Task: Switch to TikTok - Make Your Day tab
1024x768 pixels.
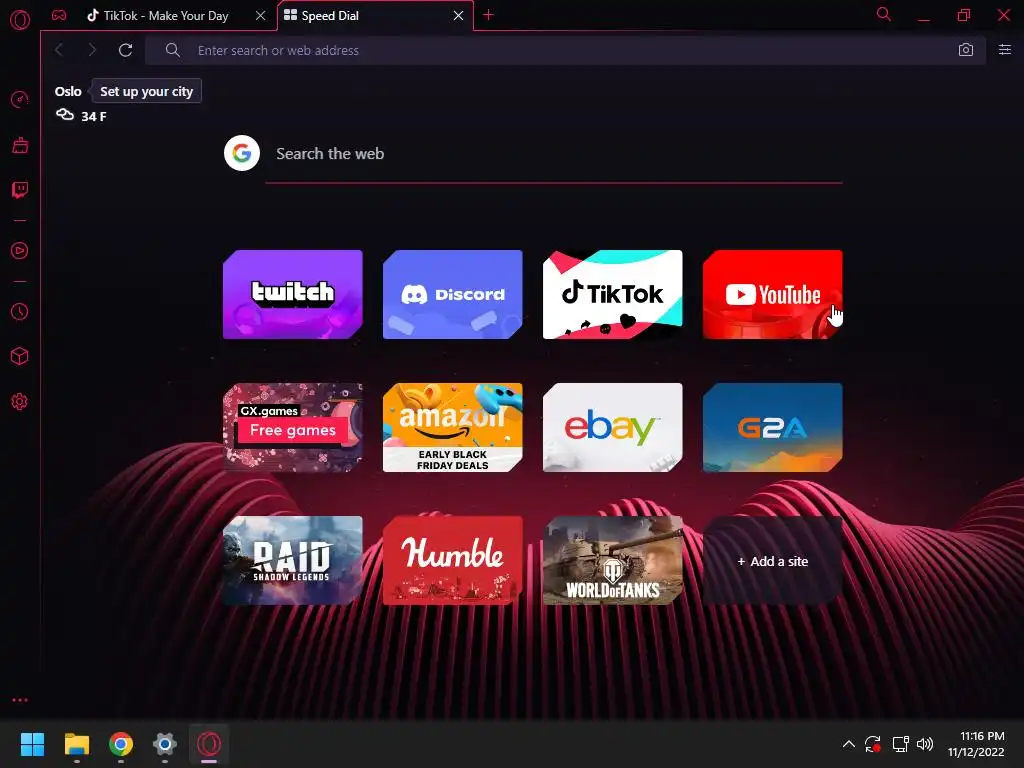Action: [x=166, y=16]
